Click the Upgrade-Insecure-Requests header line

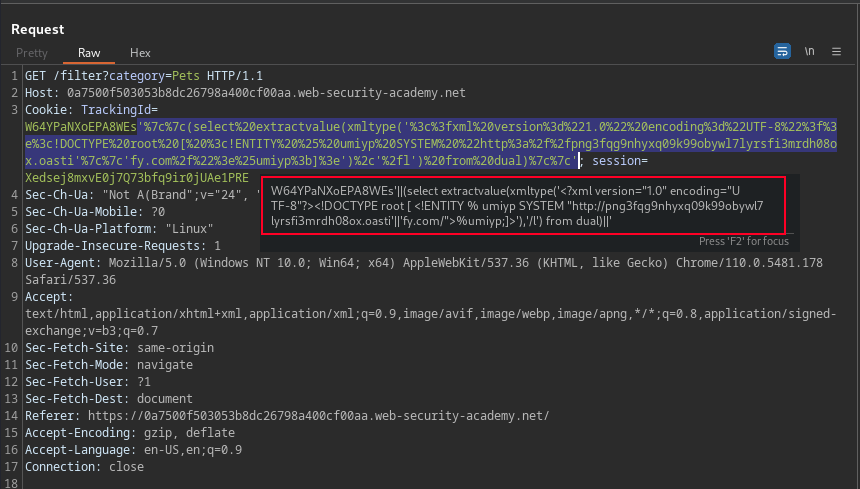click(123, 246)
